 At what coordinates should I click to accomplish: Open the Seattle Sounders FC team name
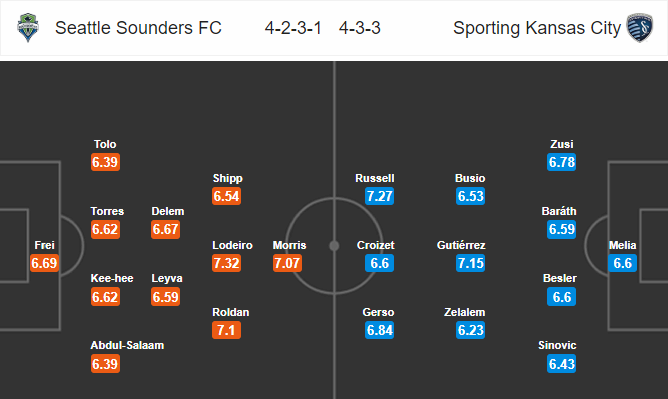(138, 28)
